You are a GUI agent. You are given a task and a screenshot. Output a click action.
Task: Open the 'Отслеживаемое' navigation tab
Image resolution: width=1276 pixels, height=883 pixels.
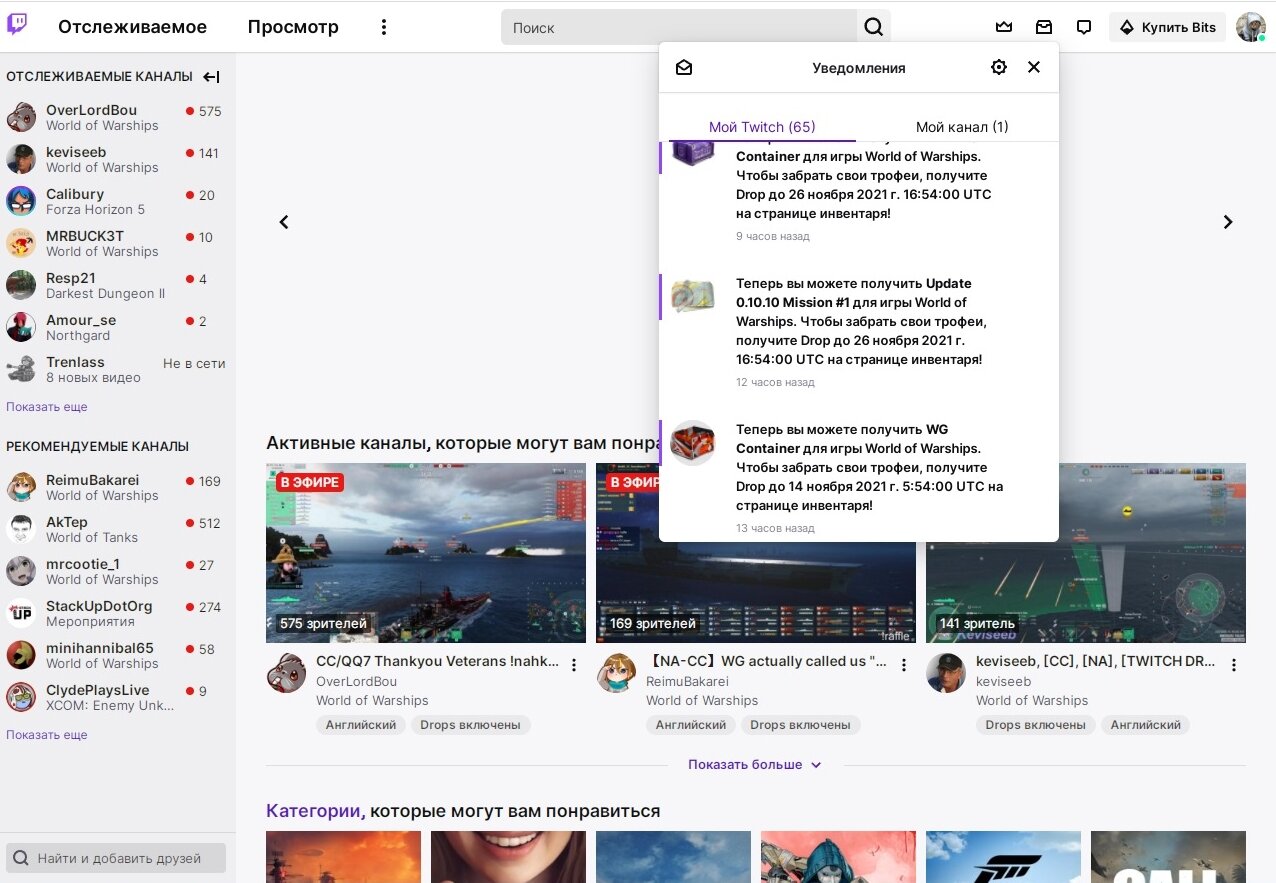[x=132, y=27]
